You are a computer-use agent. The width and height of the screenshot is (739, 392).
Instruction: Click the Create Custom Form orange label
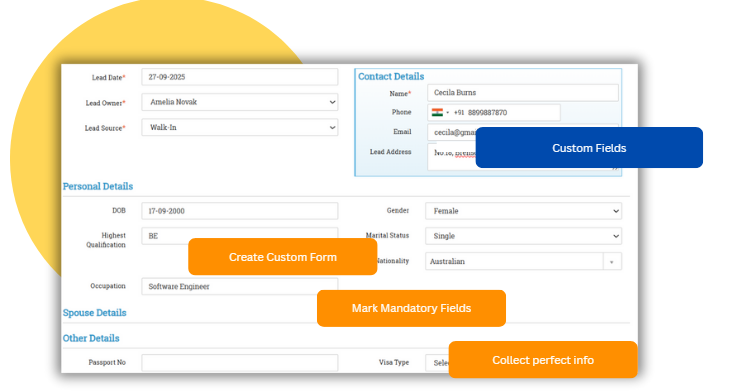tap(283, 257)
